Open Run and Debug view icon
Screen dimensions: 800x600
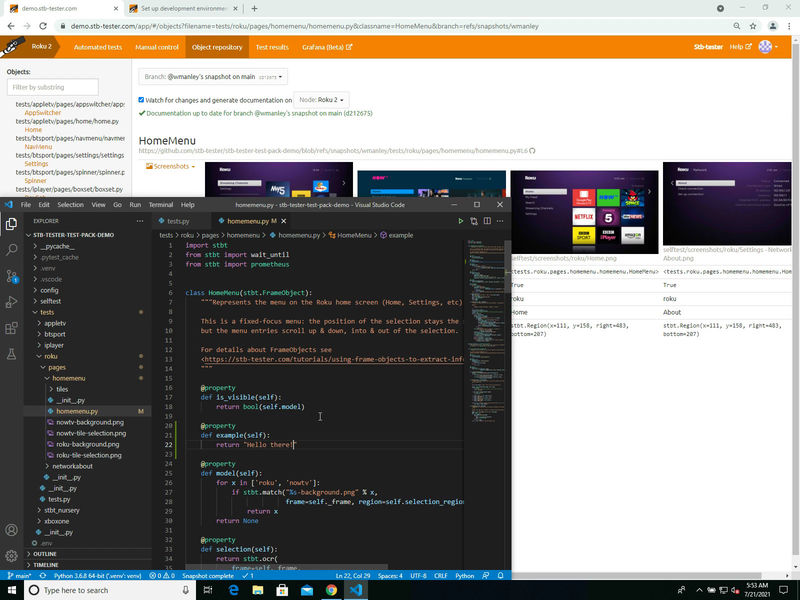click(x=11, y=301)
